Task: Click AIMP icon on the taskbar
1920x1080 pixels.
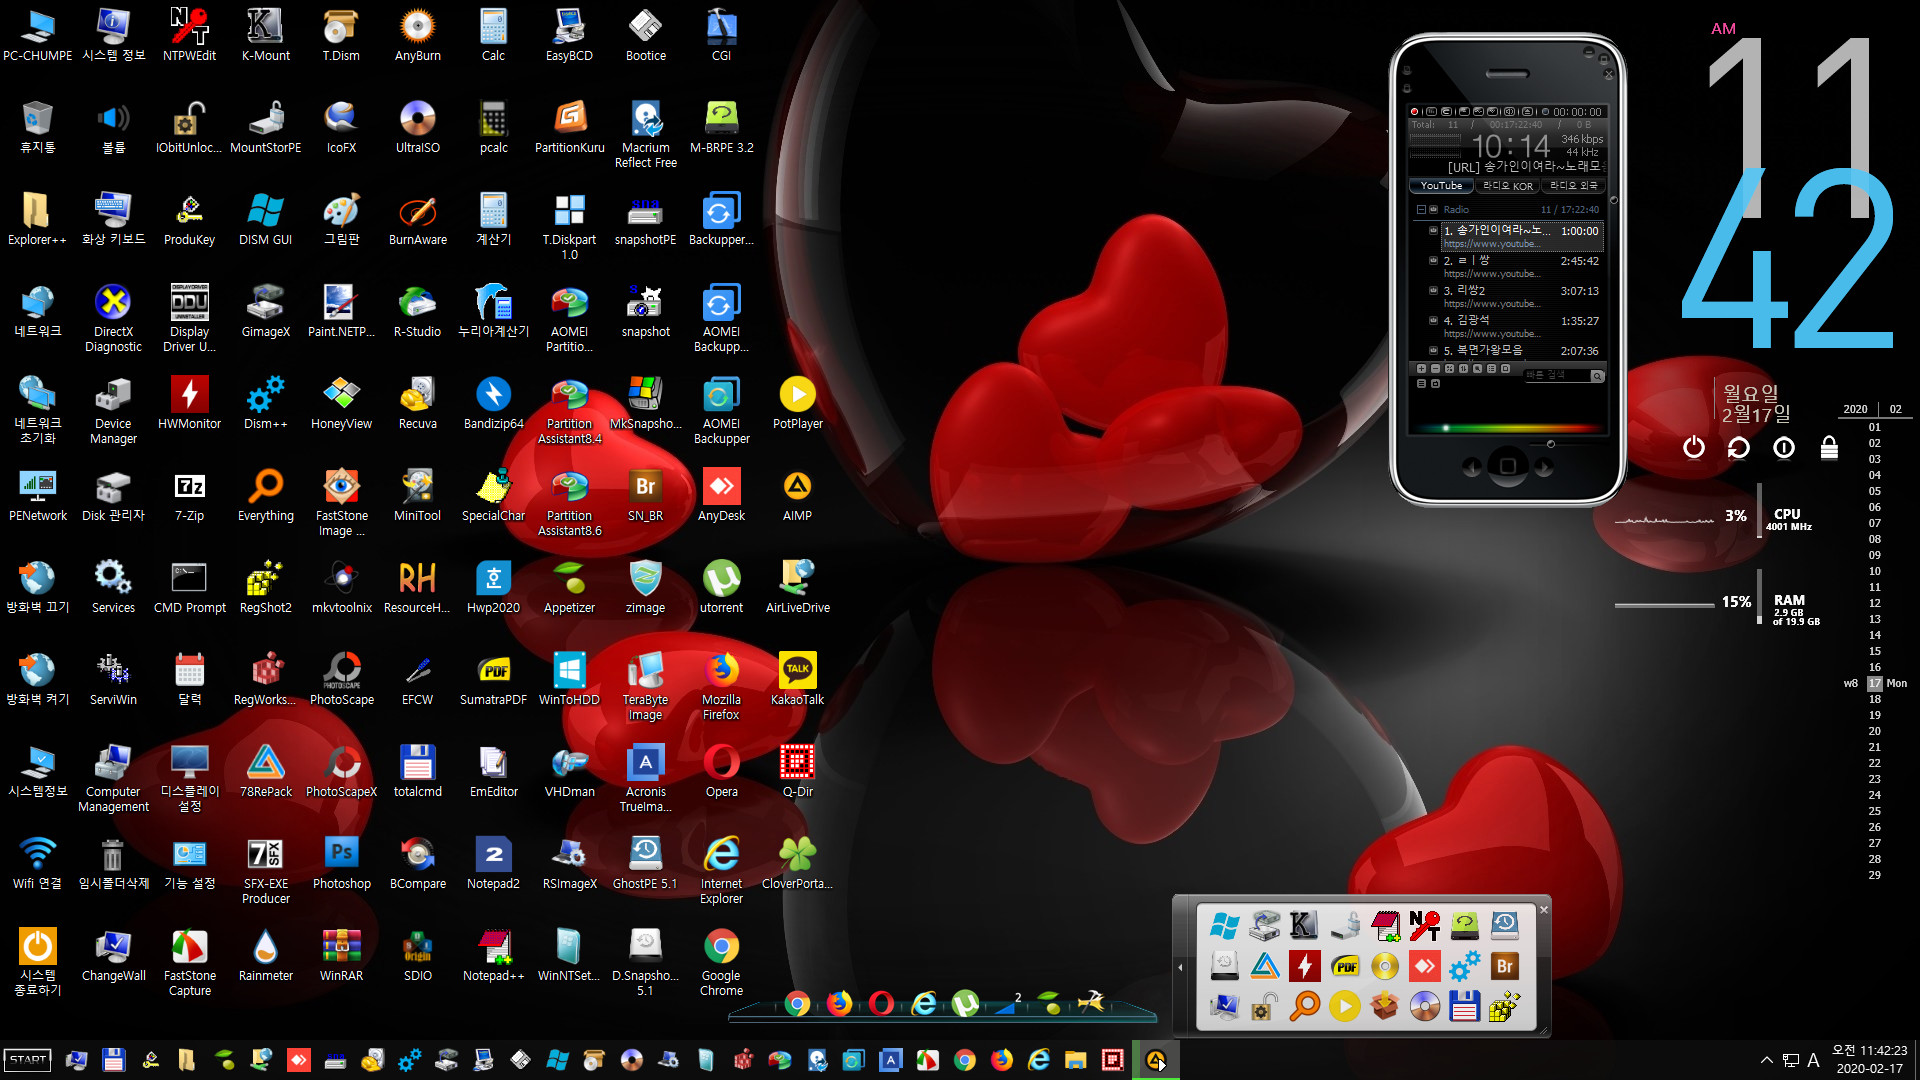Action: click(1156, 1060)
